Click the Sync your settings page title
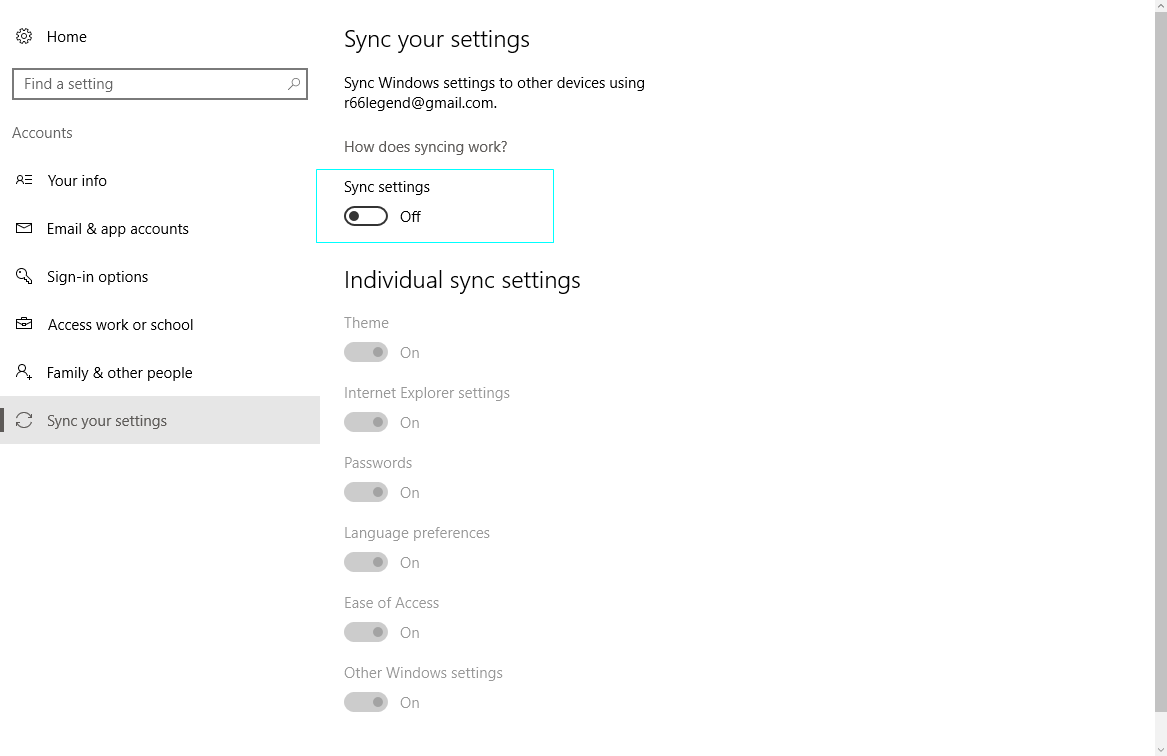 pyautogui.click(x=437, y=39)
